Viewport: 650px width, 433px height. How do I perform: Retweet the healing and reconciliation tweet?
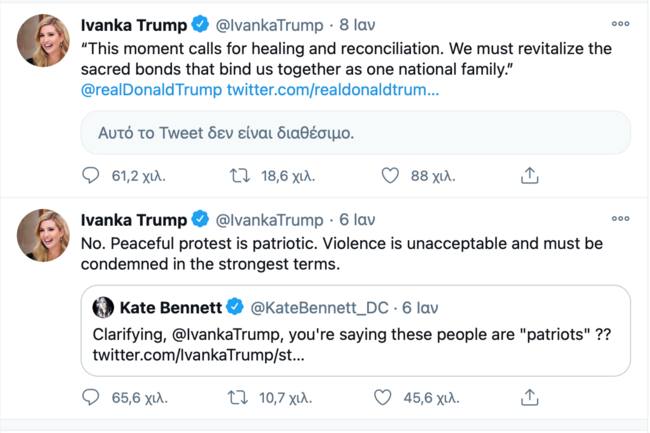tap(241, 176)
